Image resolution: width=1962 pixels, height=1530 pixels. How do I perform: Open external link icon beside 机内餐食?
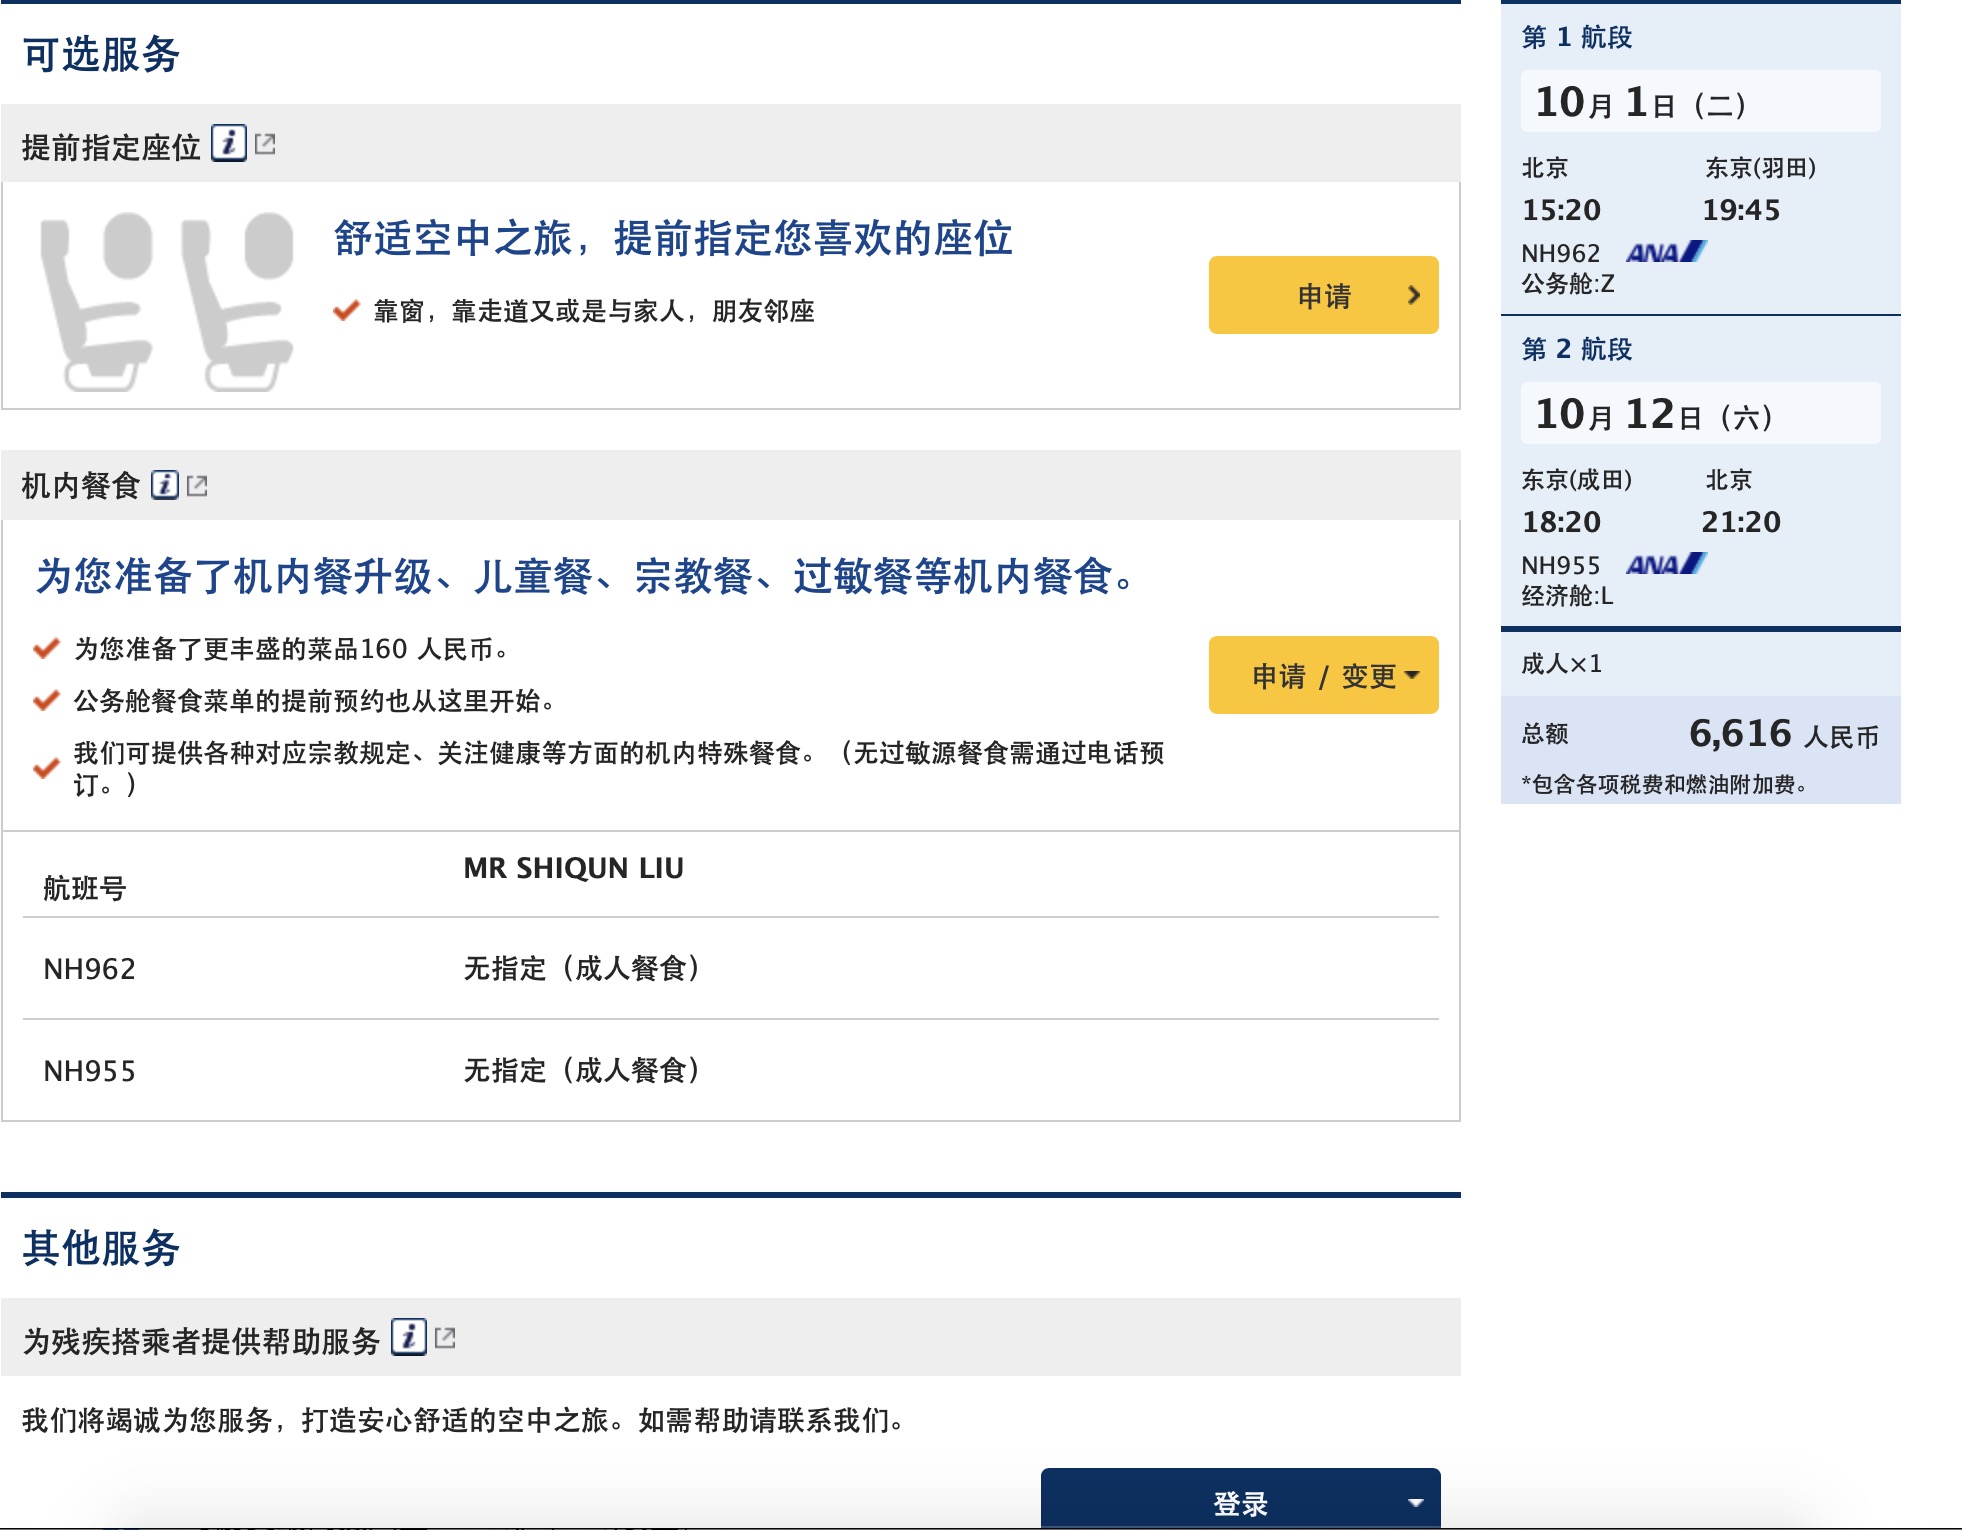click(x=197, y=485)
